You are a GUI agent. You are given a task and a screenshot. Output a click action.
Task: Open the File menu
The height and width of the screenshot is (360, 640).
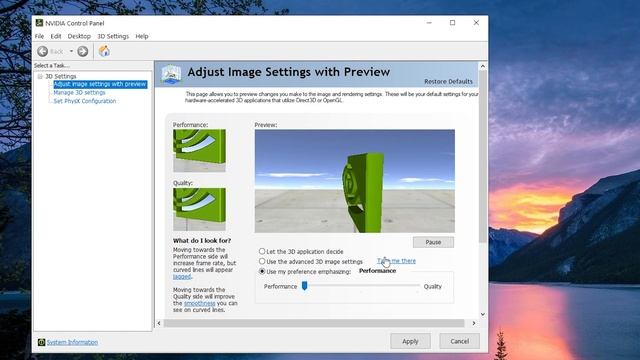pos(39,36)
